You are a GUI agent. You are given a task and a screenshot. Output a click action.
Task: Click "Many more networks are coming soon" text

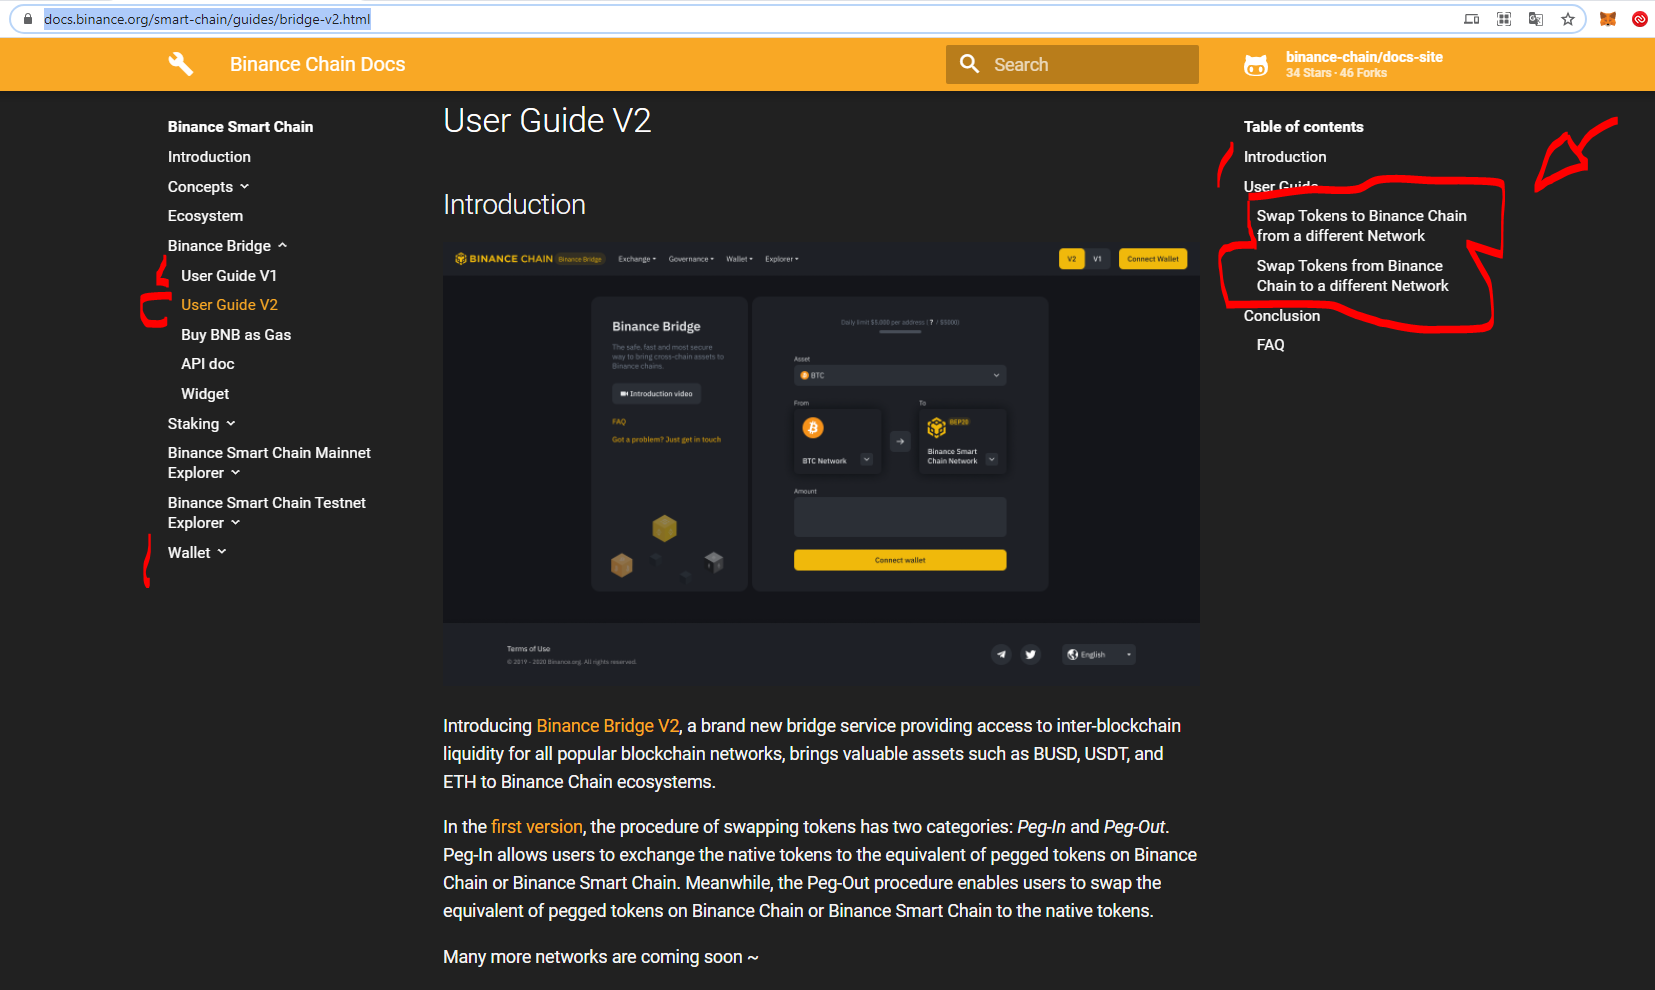pyautogui.click(x=601, y=957)
